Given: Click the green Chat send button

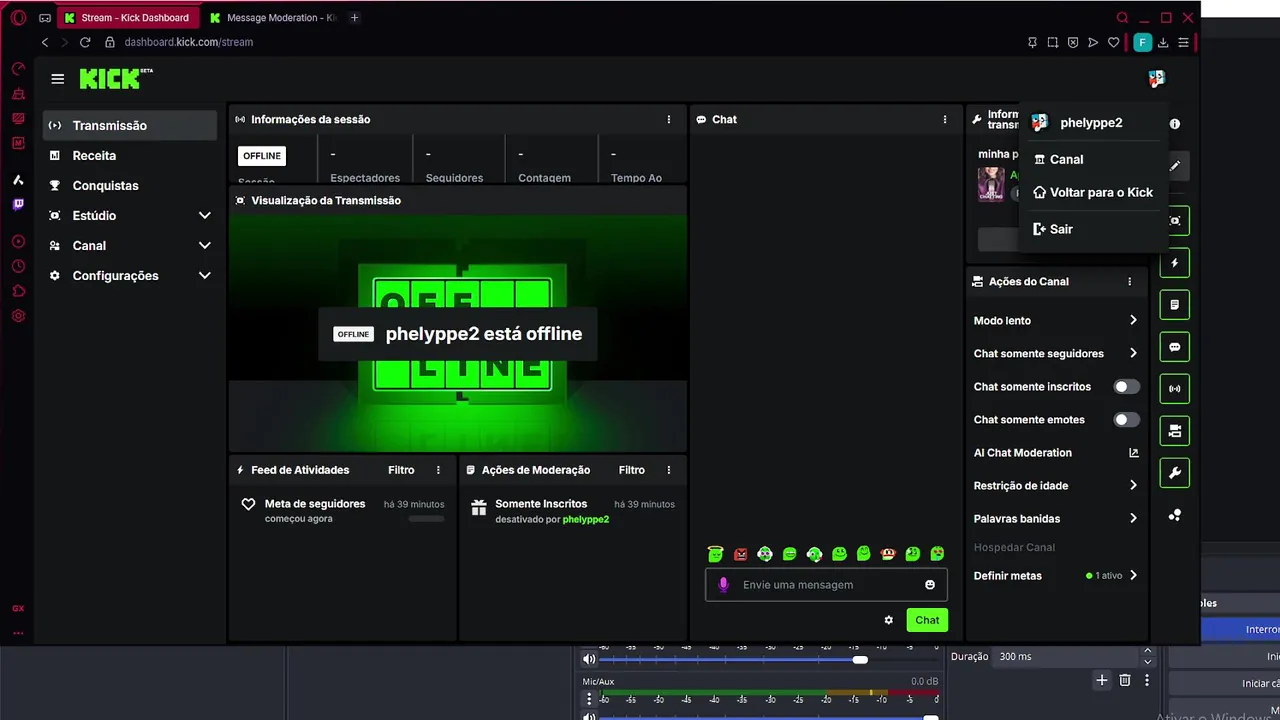Looking at the screenshot, I should pyautogui.click(x=927, y=620).
